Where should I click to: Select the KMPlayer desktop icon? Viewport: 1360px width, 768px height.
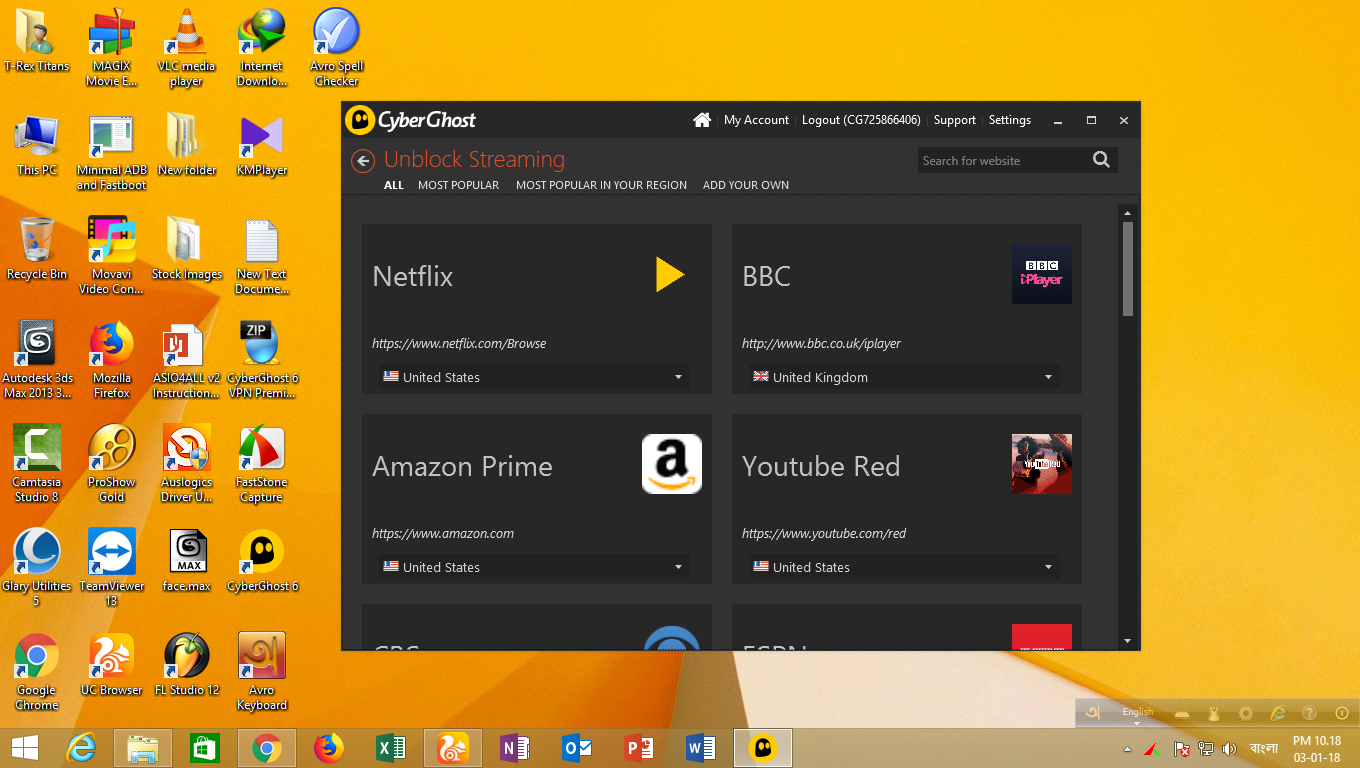[x=262, y=145]
